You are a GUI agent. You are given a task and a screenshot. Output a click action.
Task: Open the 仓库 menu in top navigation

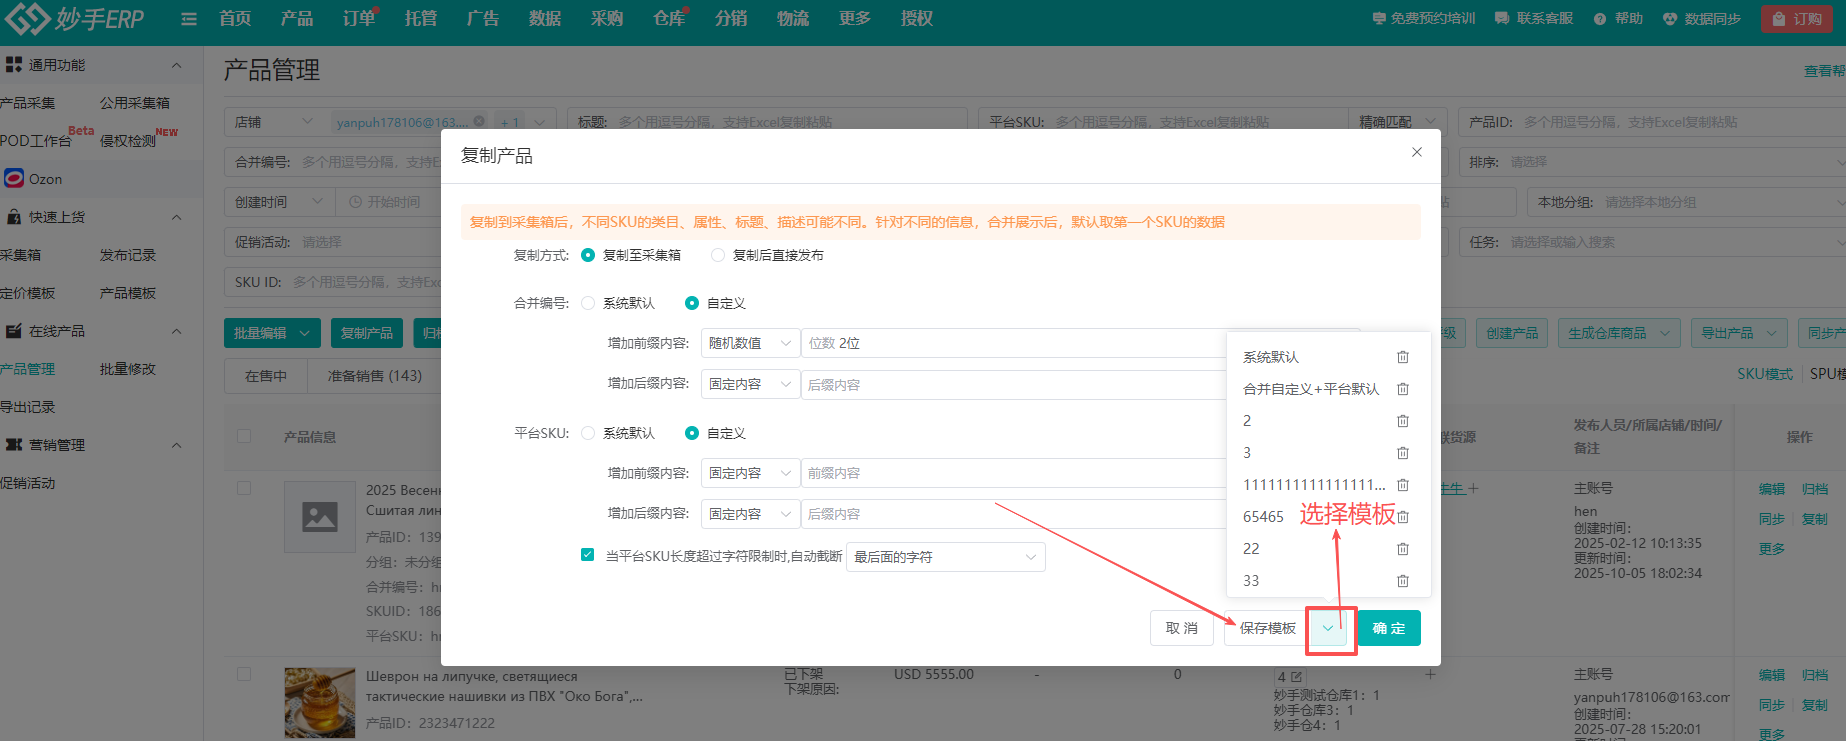coord(668,19)
